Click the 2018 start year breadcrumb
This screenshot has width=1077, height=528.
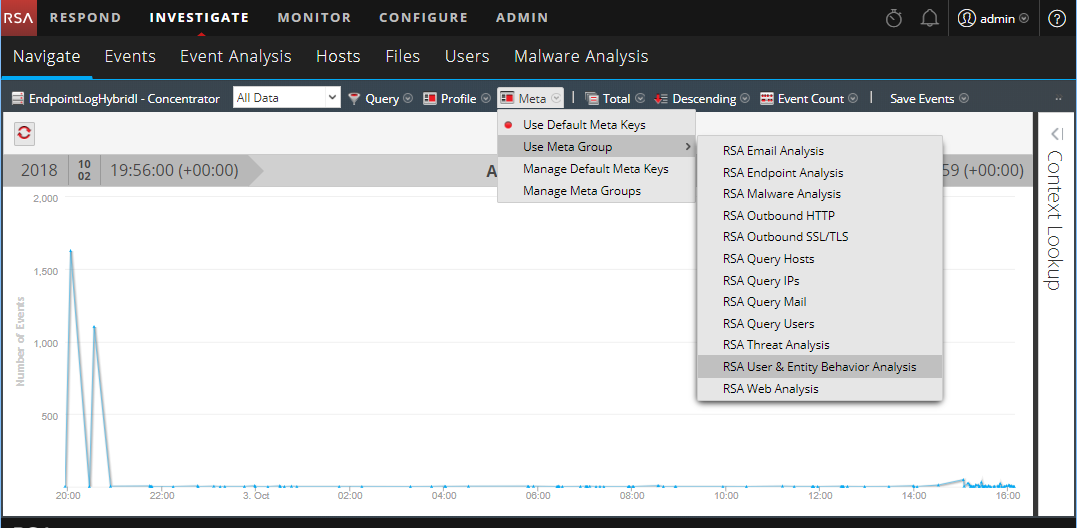pyautogui.click(x=39, y=170)
